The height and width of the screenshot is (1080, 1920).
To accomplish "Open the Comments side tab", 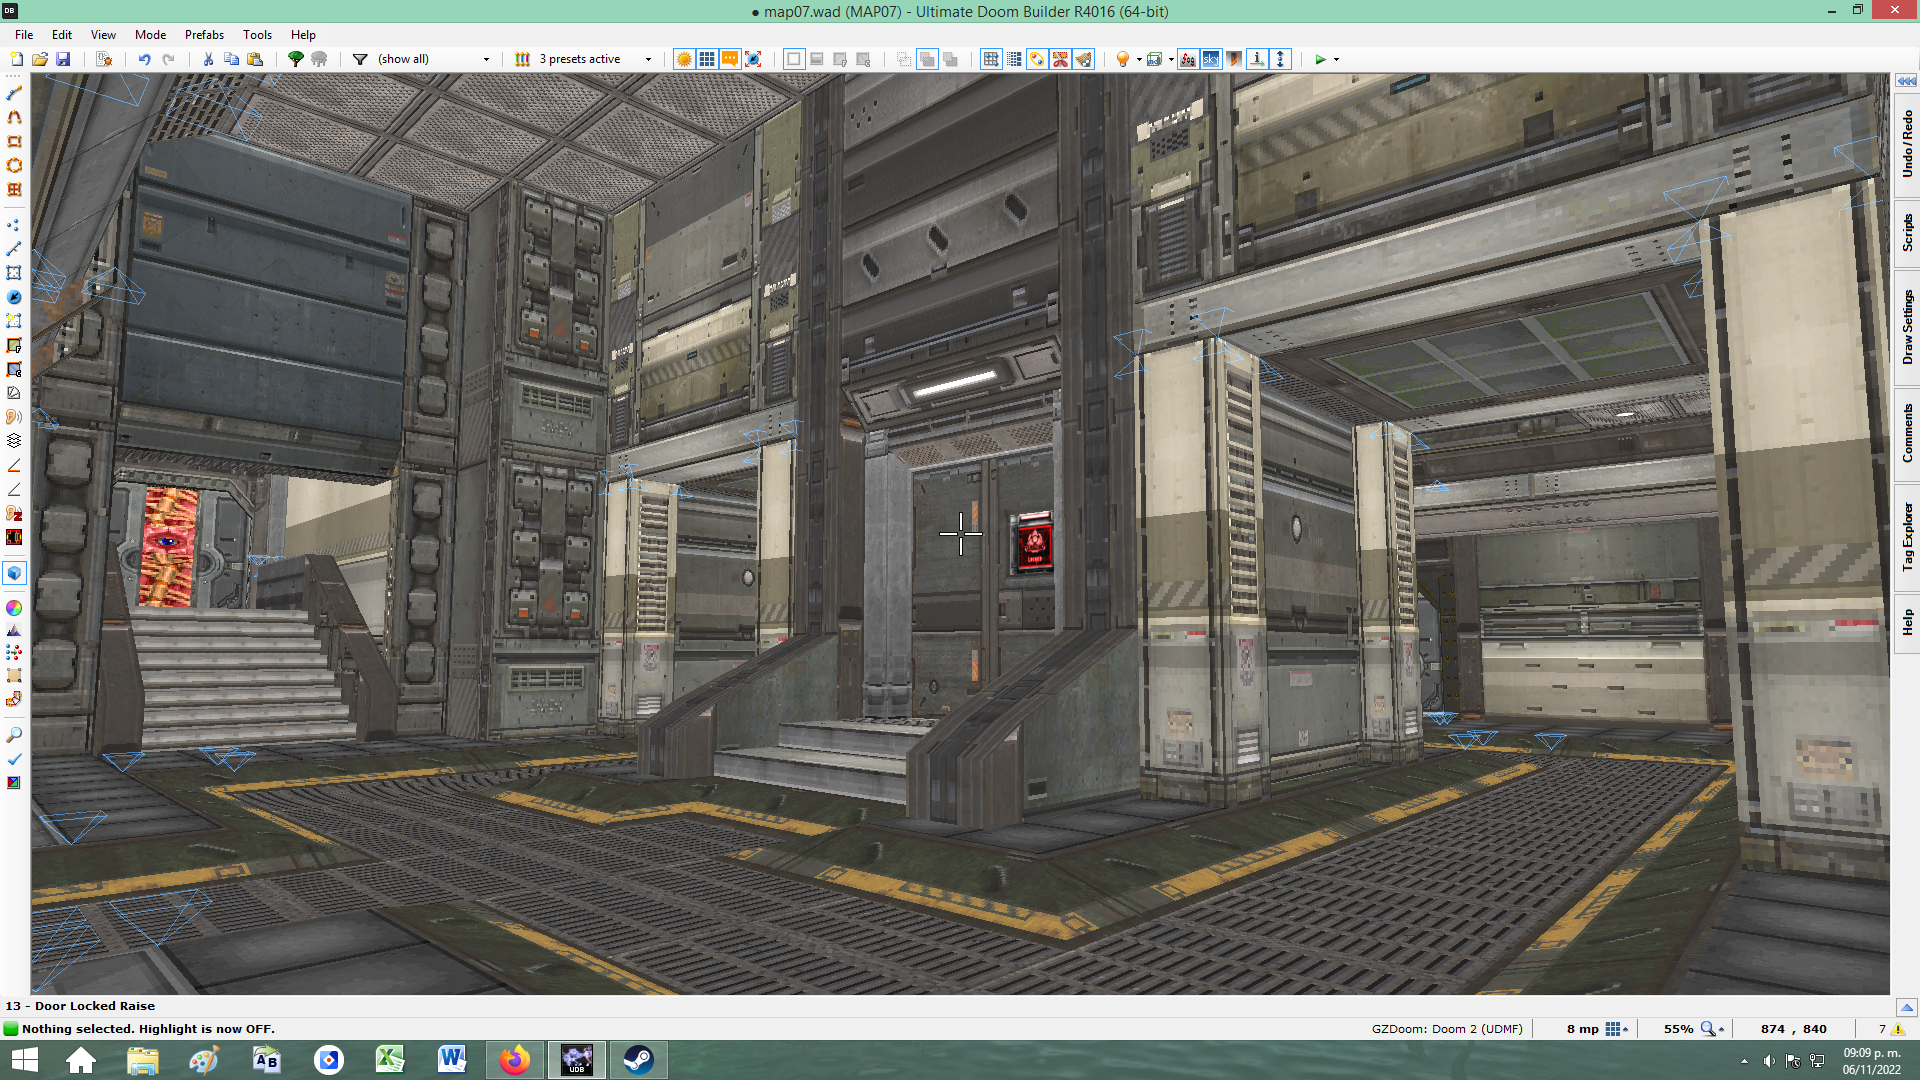I will point(1907,434).
